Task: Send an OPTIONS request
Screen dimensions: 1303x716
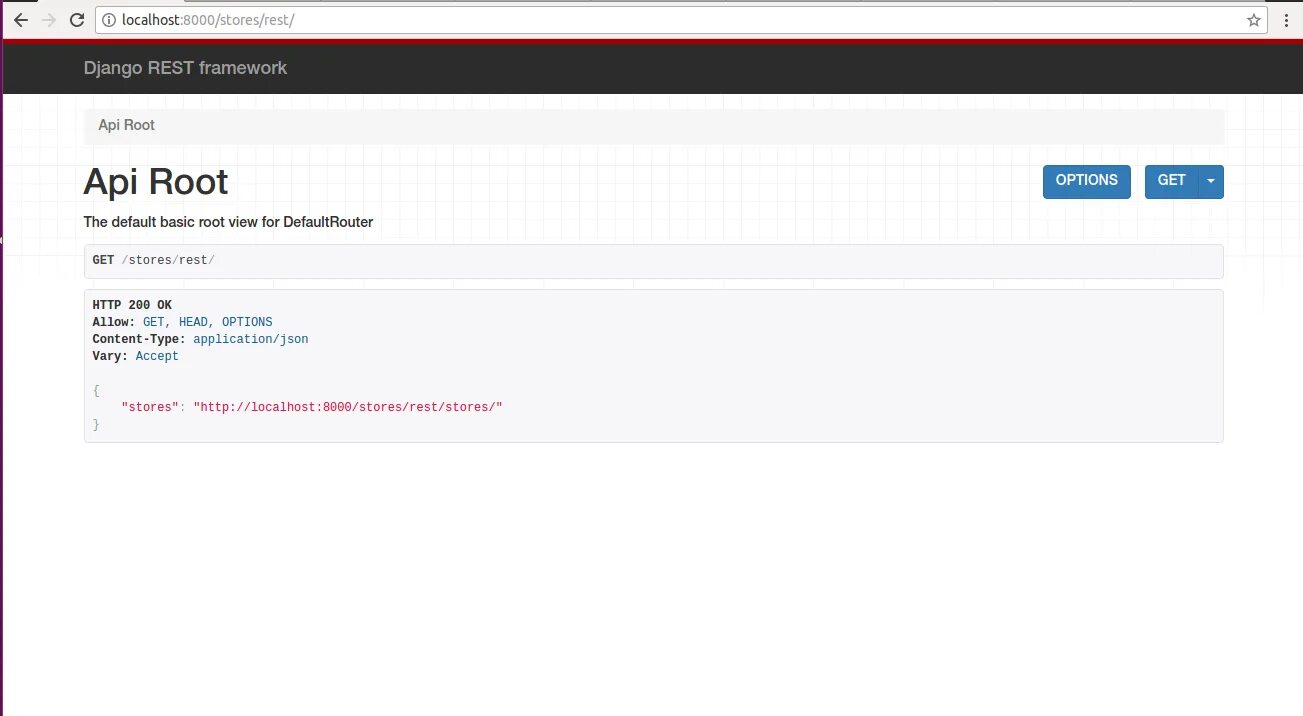Action: tap(1087, 181)
